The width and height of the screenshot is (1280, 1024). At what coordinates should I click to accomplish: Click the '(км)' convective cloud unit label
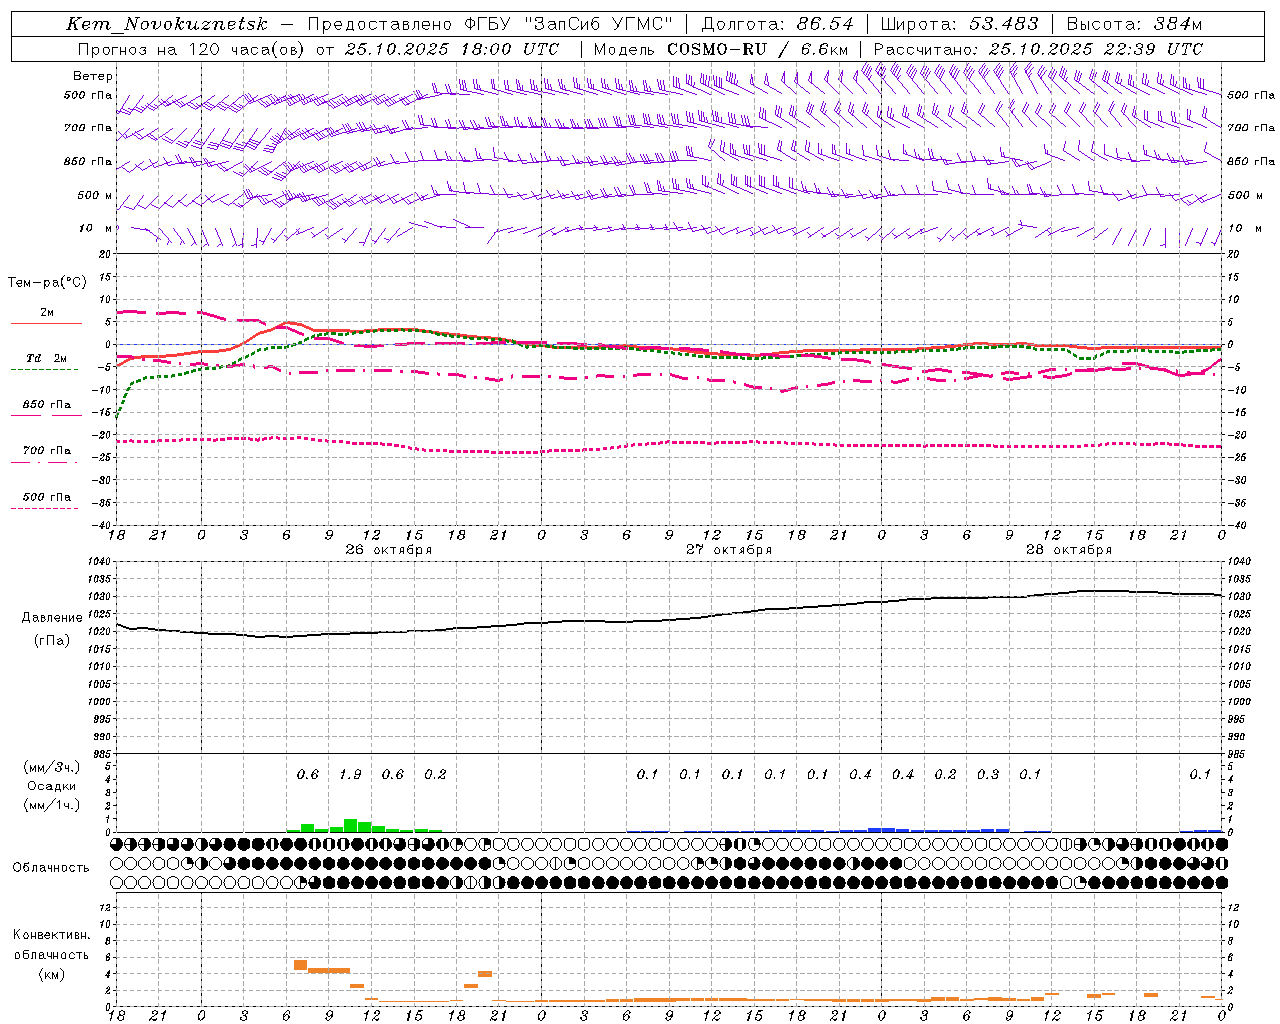[x=52, y=974]
